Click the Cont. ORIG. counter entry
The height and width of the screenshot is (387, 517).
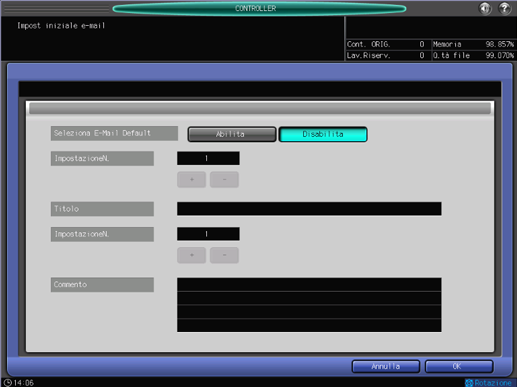coord(386,44)
